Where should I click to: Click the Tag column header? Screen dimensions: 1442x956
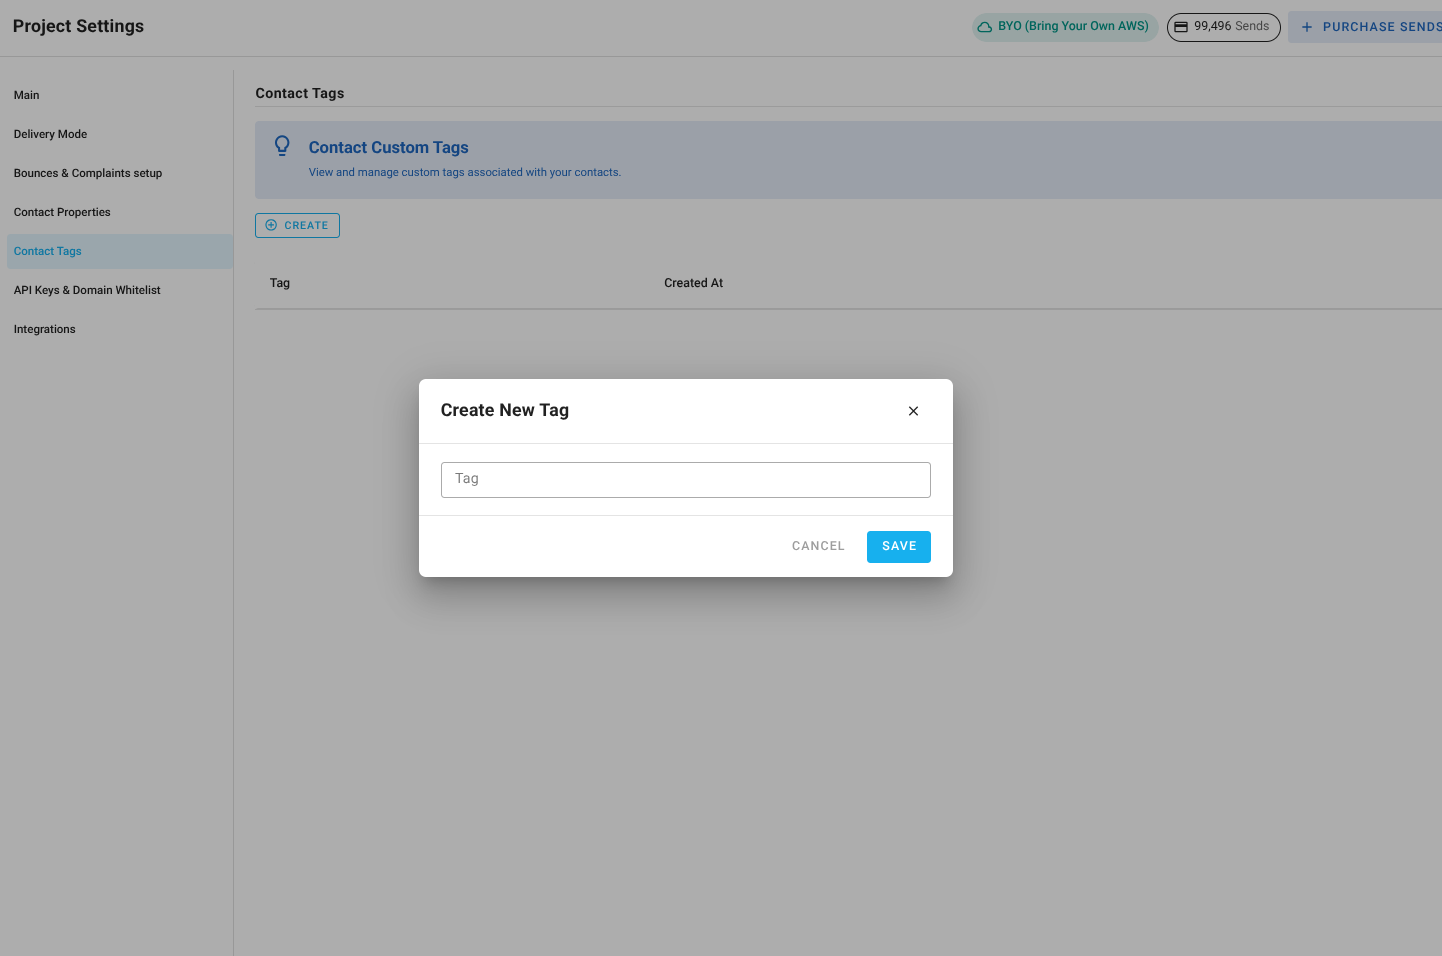279,283
